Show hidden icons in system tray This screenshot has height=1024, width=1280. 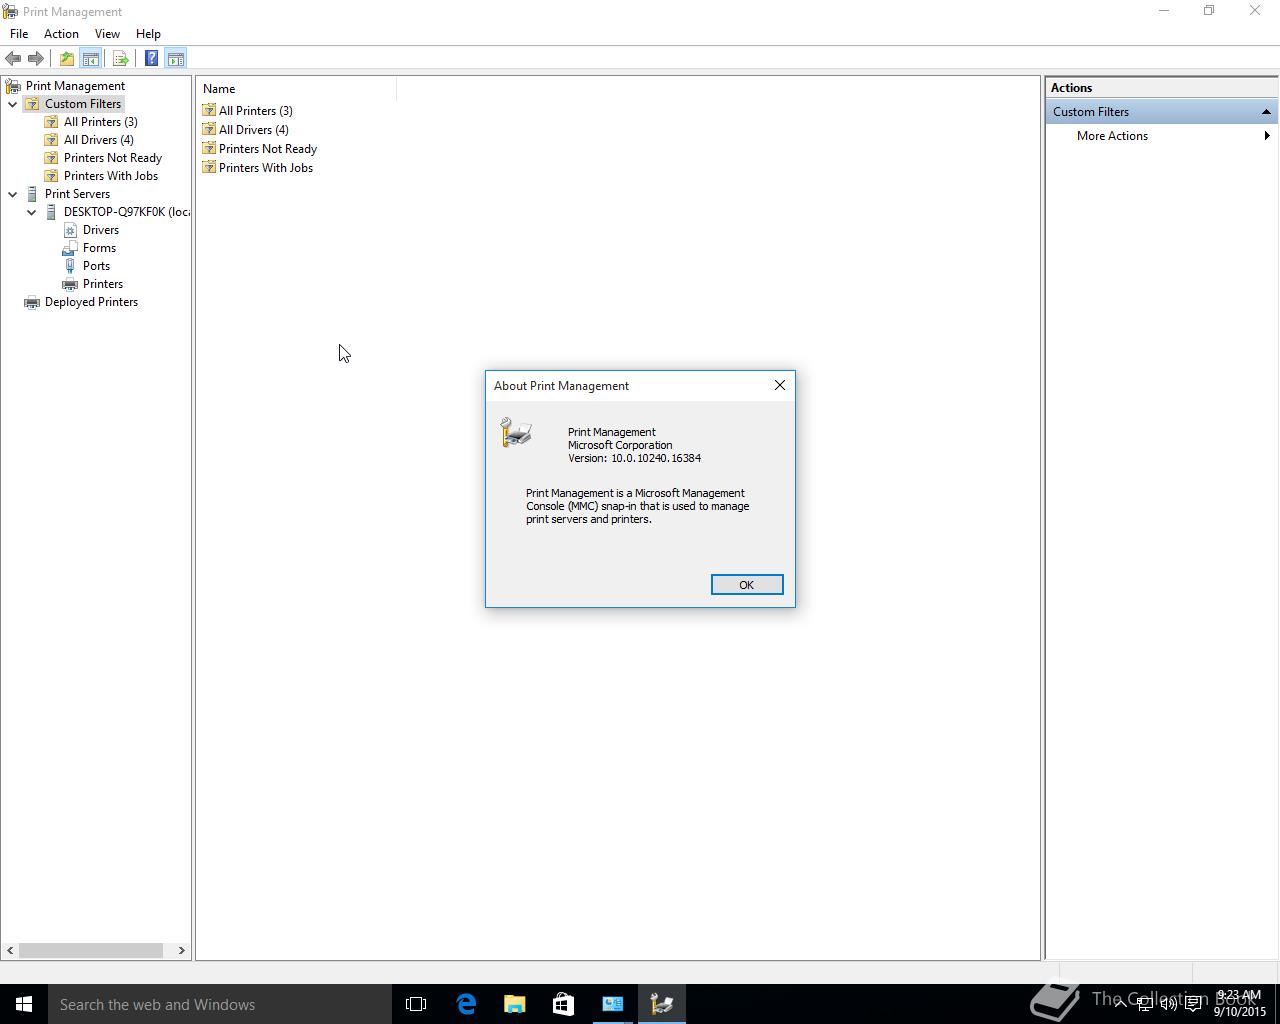click(x=1120, y=1004)
